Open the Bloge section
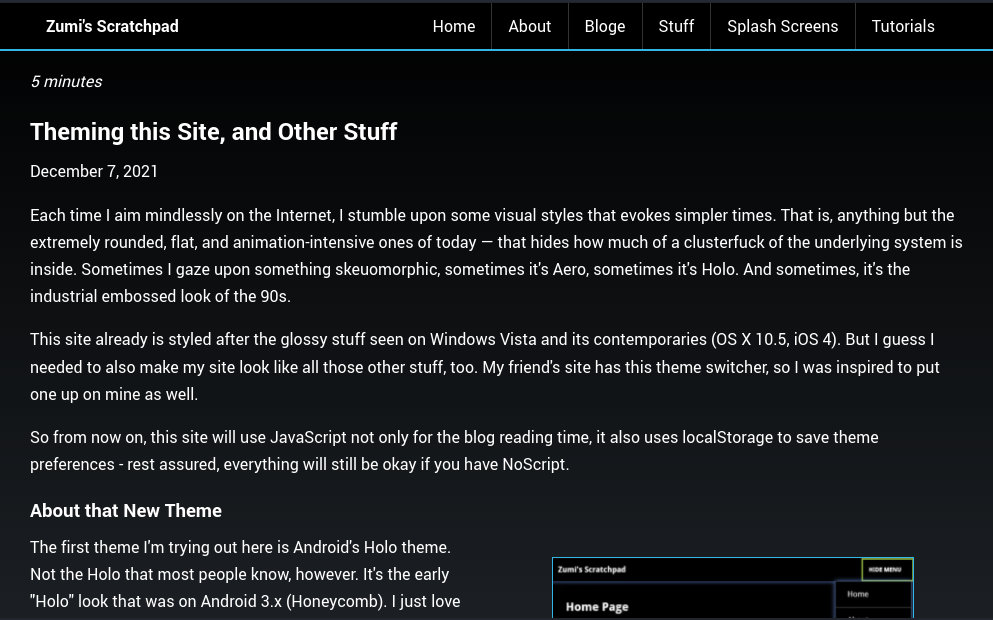This screenshot has height=620, width=993. [605, 26]
